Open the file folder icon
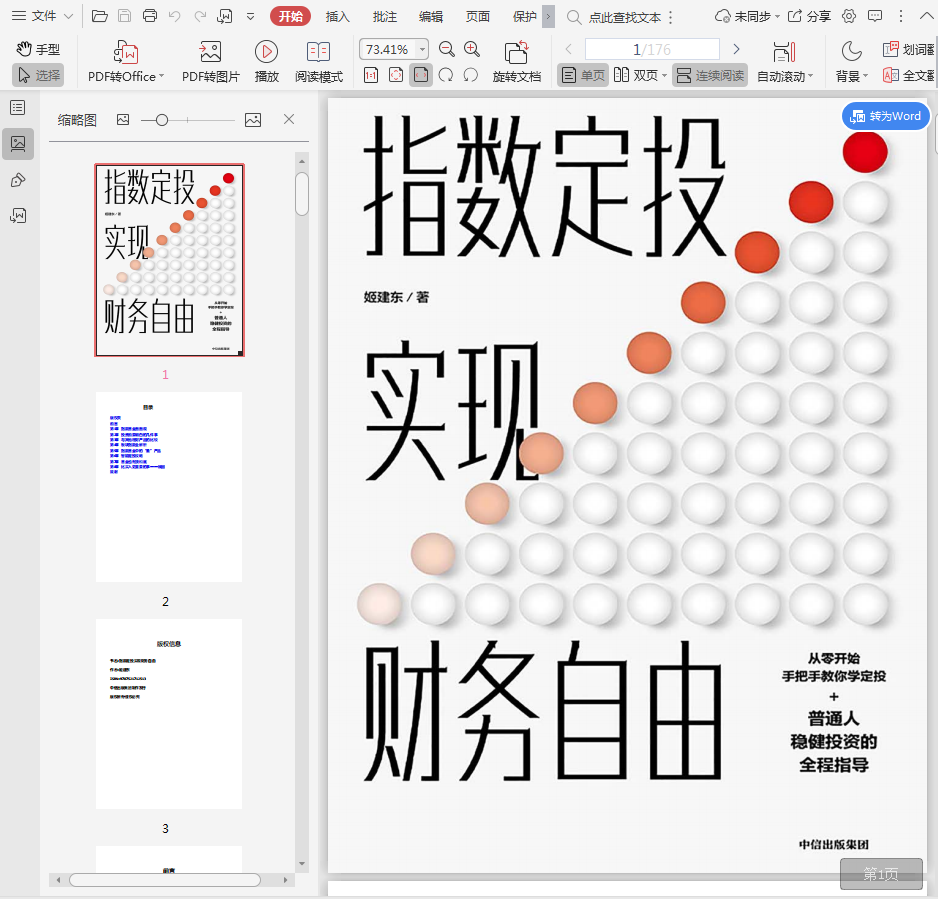Screen dimensions: 938x899 pyautogui.click(x=99, y=16)
